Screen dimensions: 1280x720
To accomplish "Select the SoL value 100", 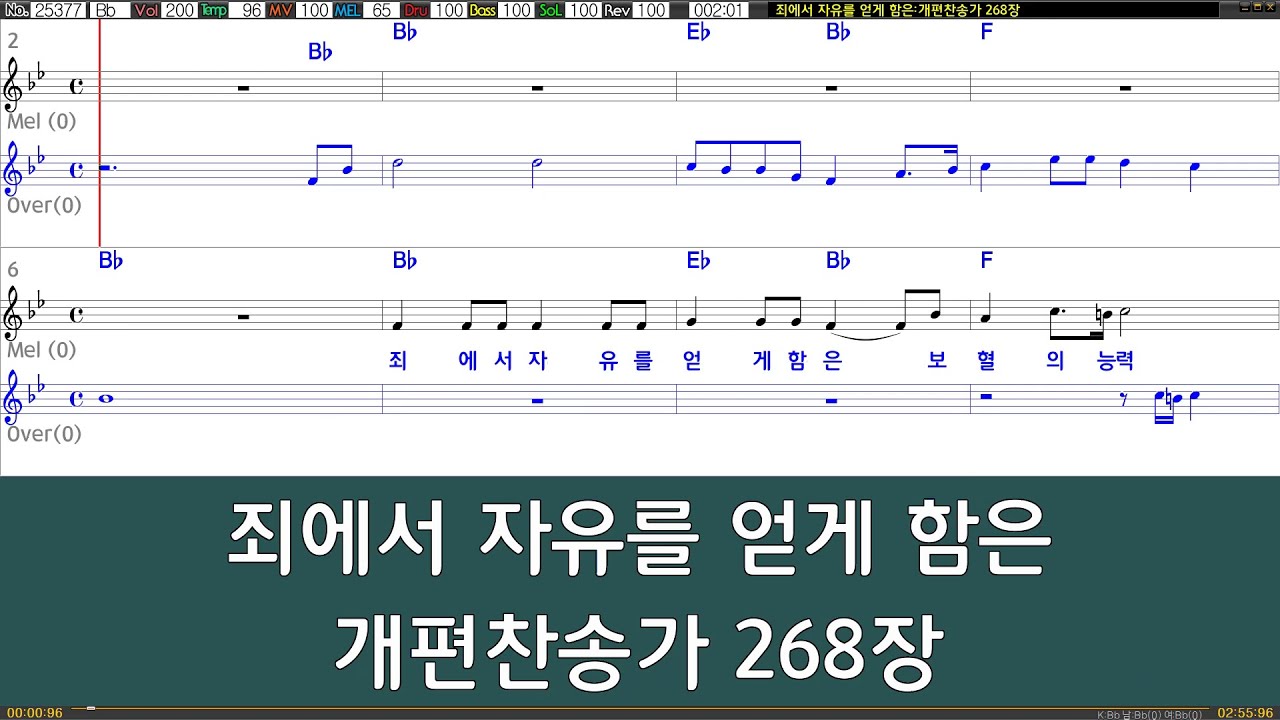I will [x=583, y=10].
